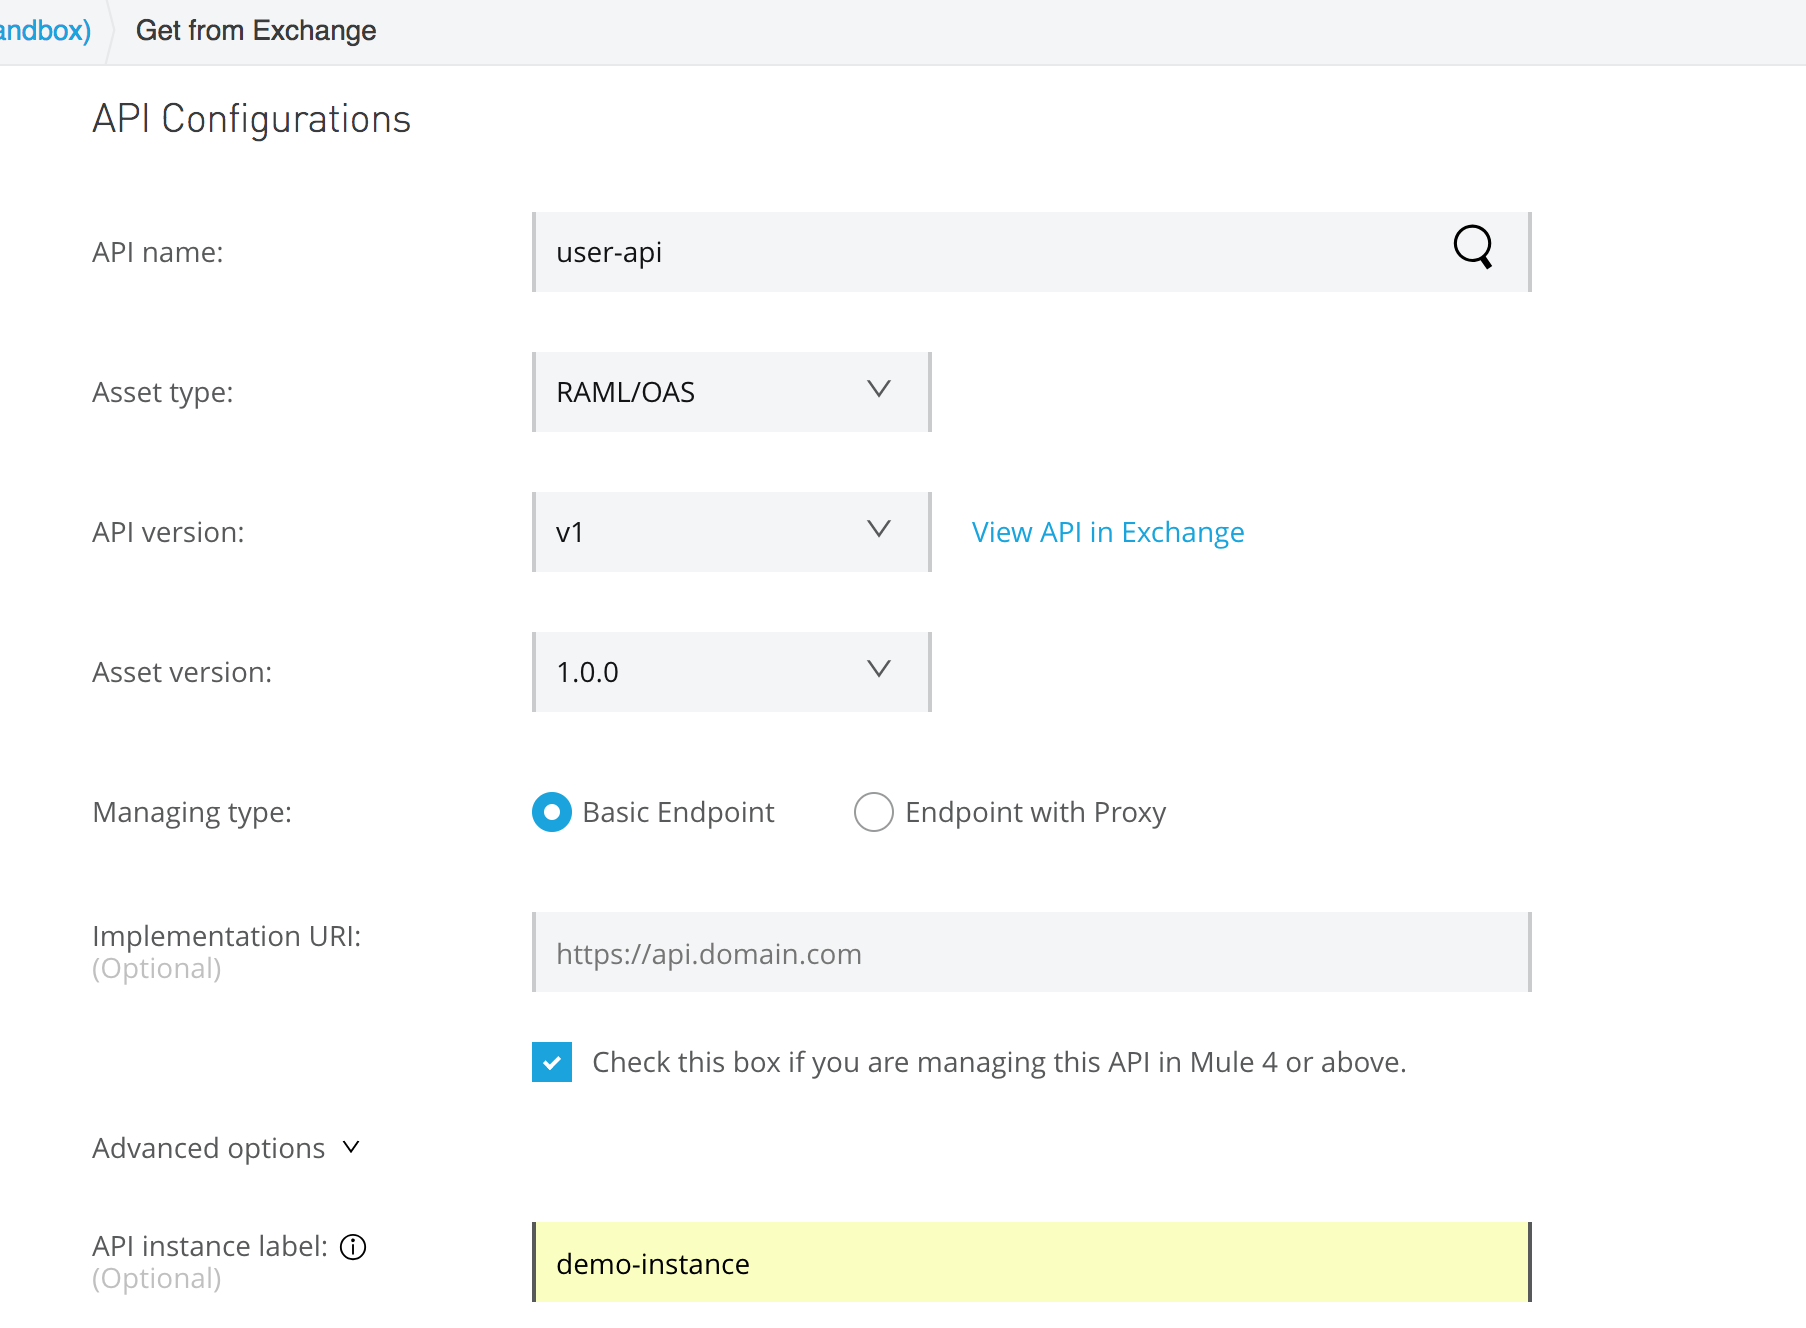Image resolution: width=1806 pixels, height=1328 pixels.
Task: Select the Basic Endpoint radio button
Action: coord(552,812)
